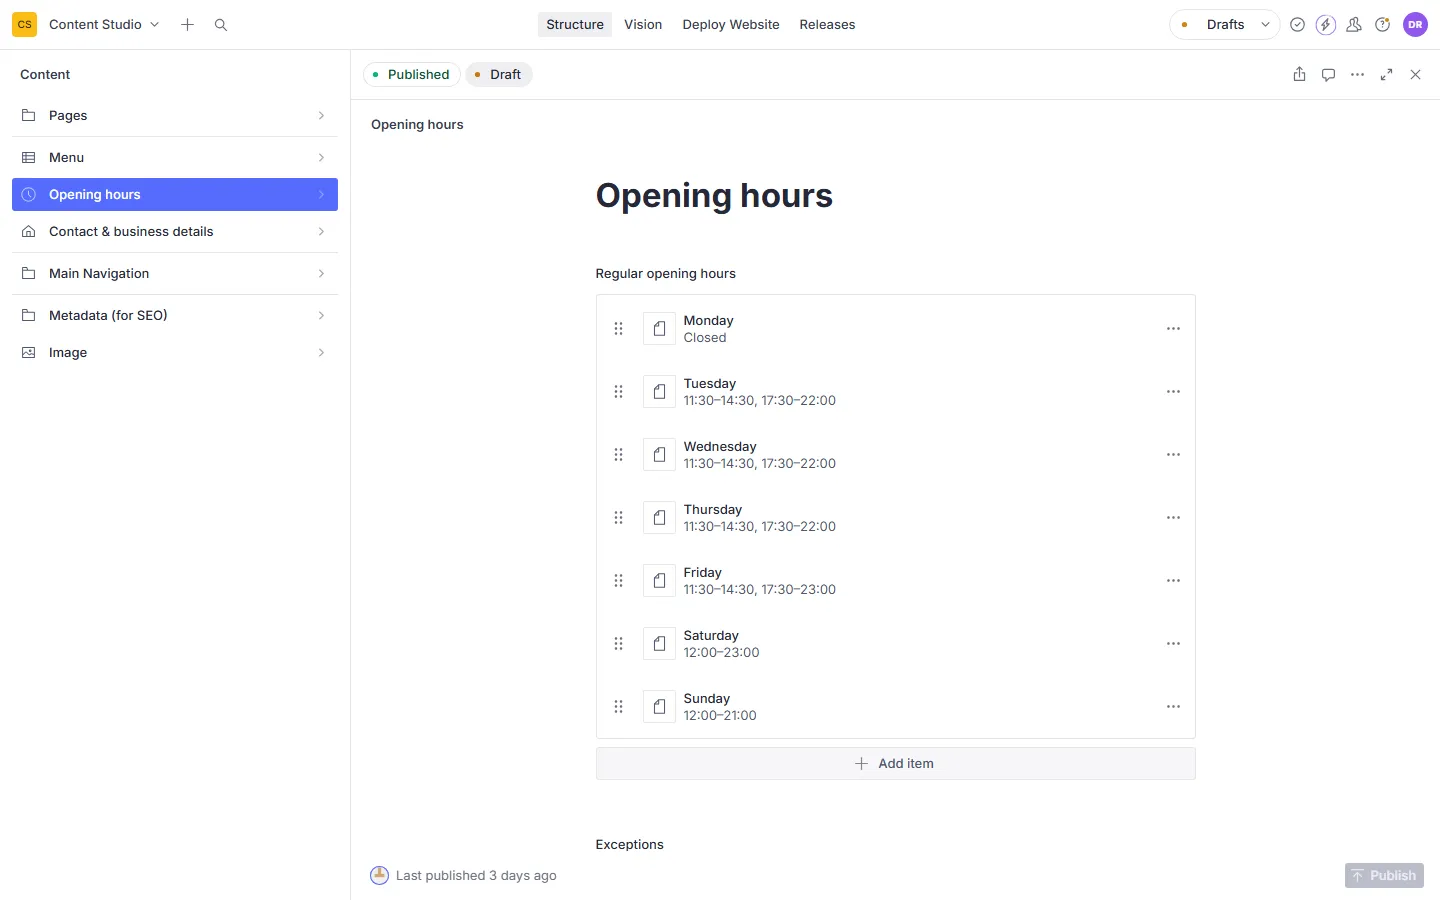The width and height of the screenshot is (1440, 900).
Task: Click the CS workspace logo
Action: (25, 25)
